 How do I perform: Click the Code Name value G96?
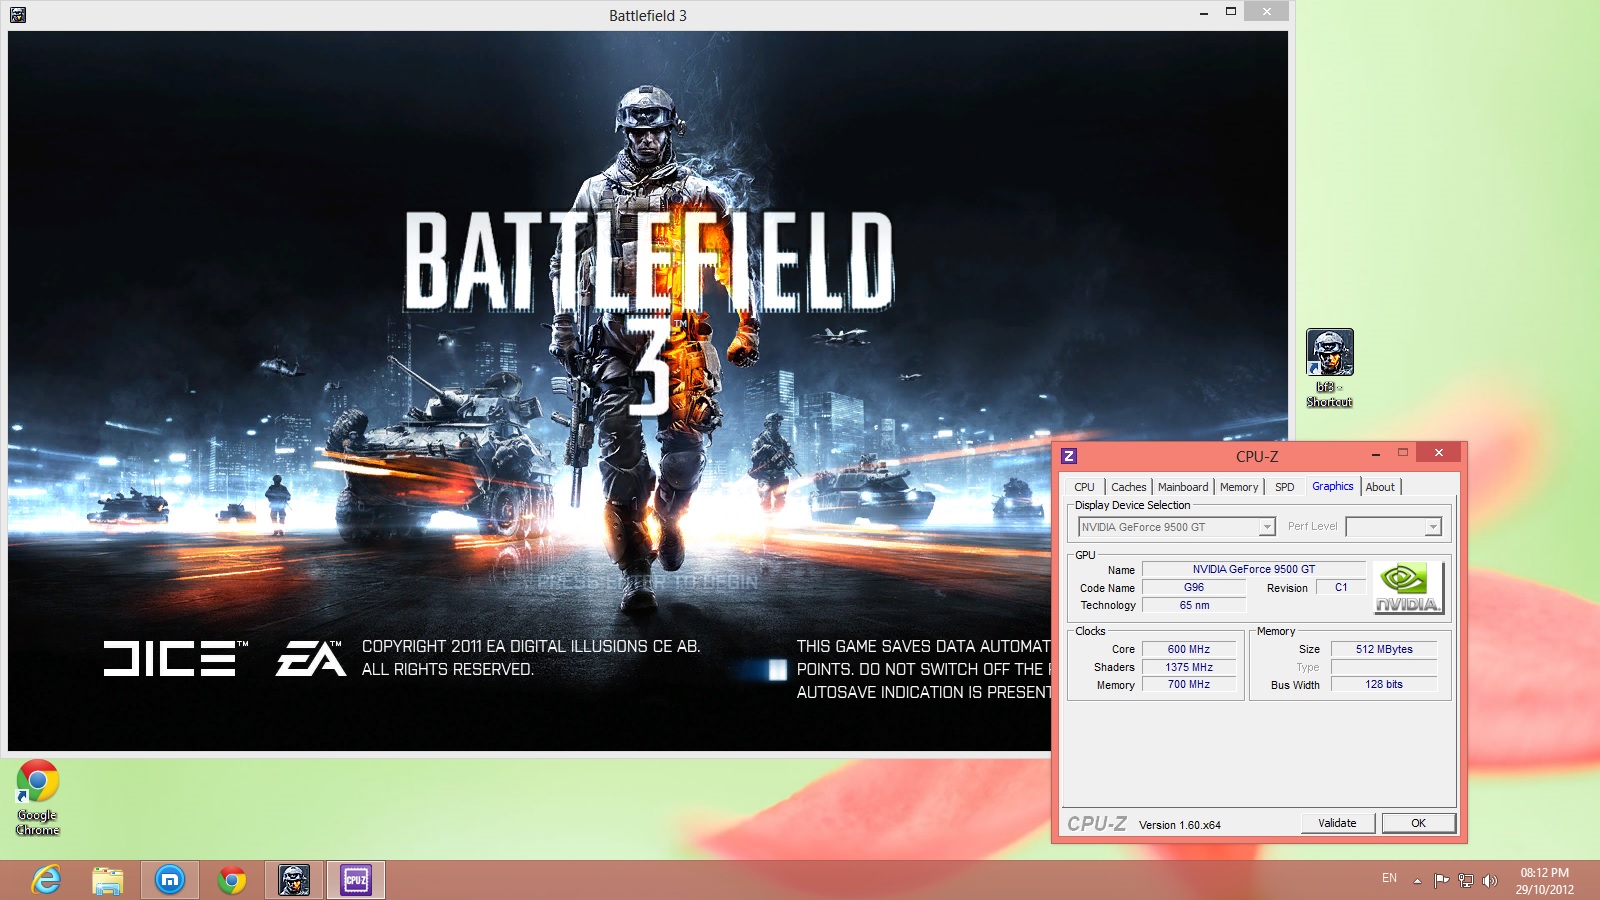click(x=1194, y=587)
